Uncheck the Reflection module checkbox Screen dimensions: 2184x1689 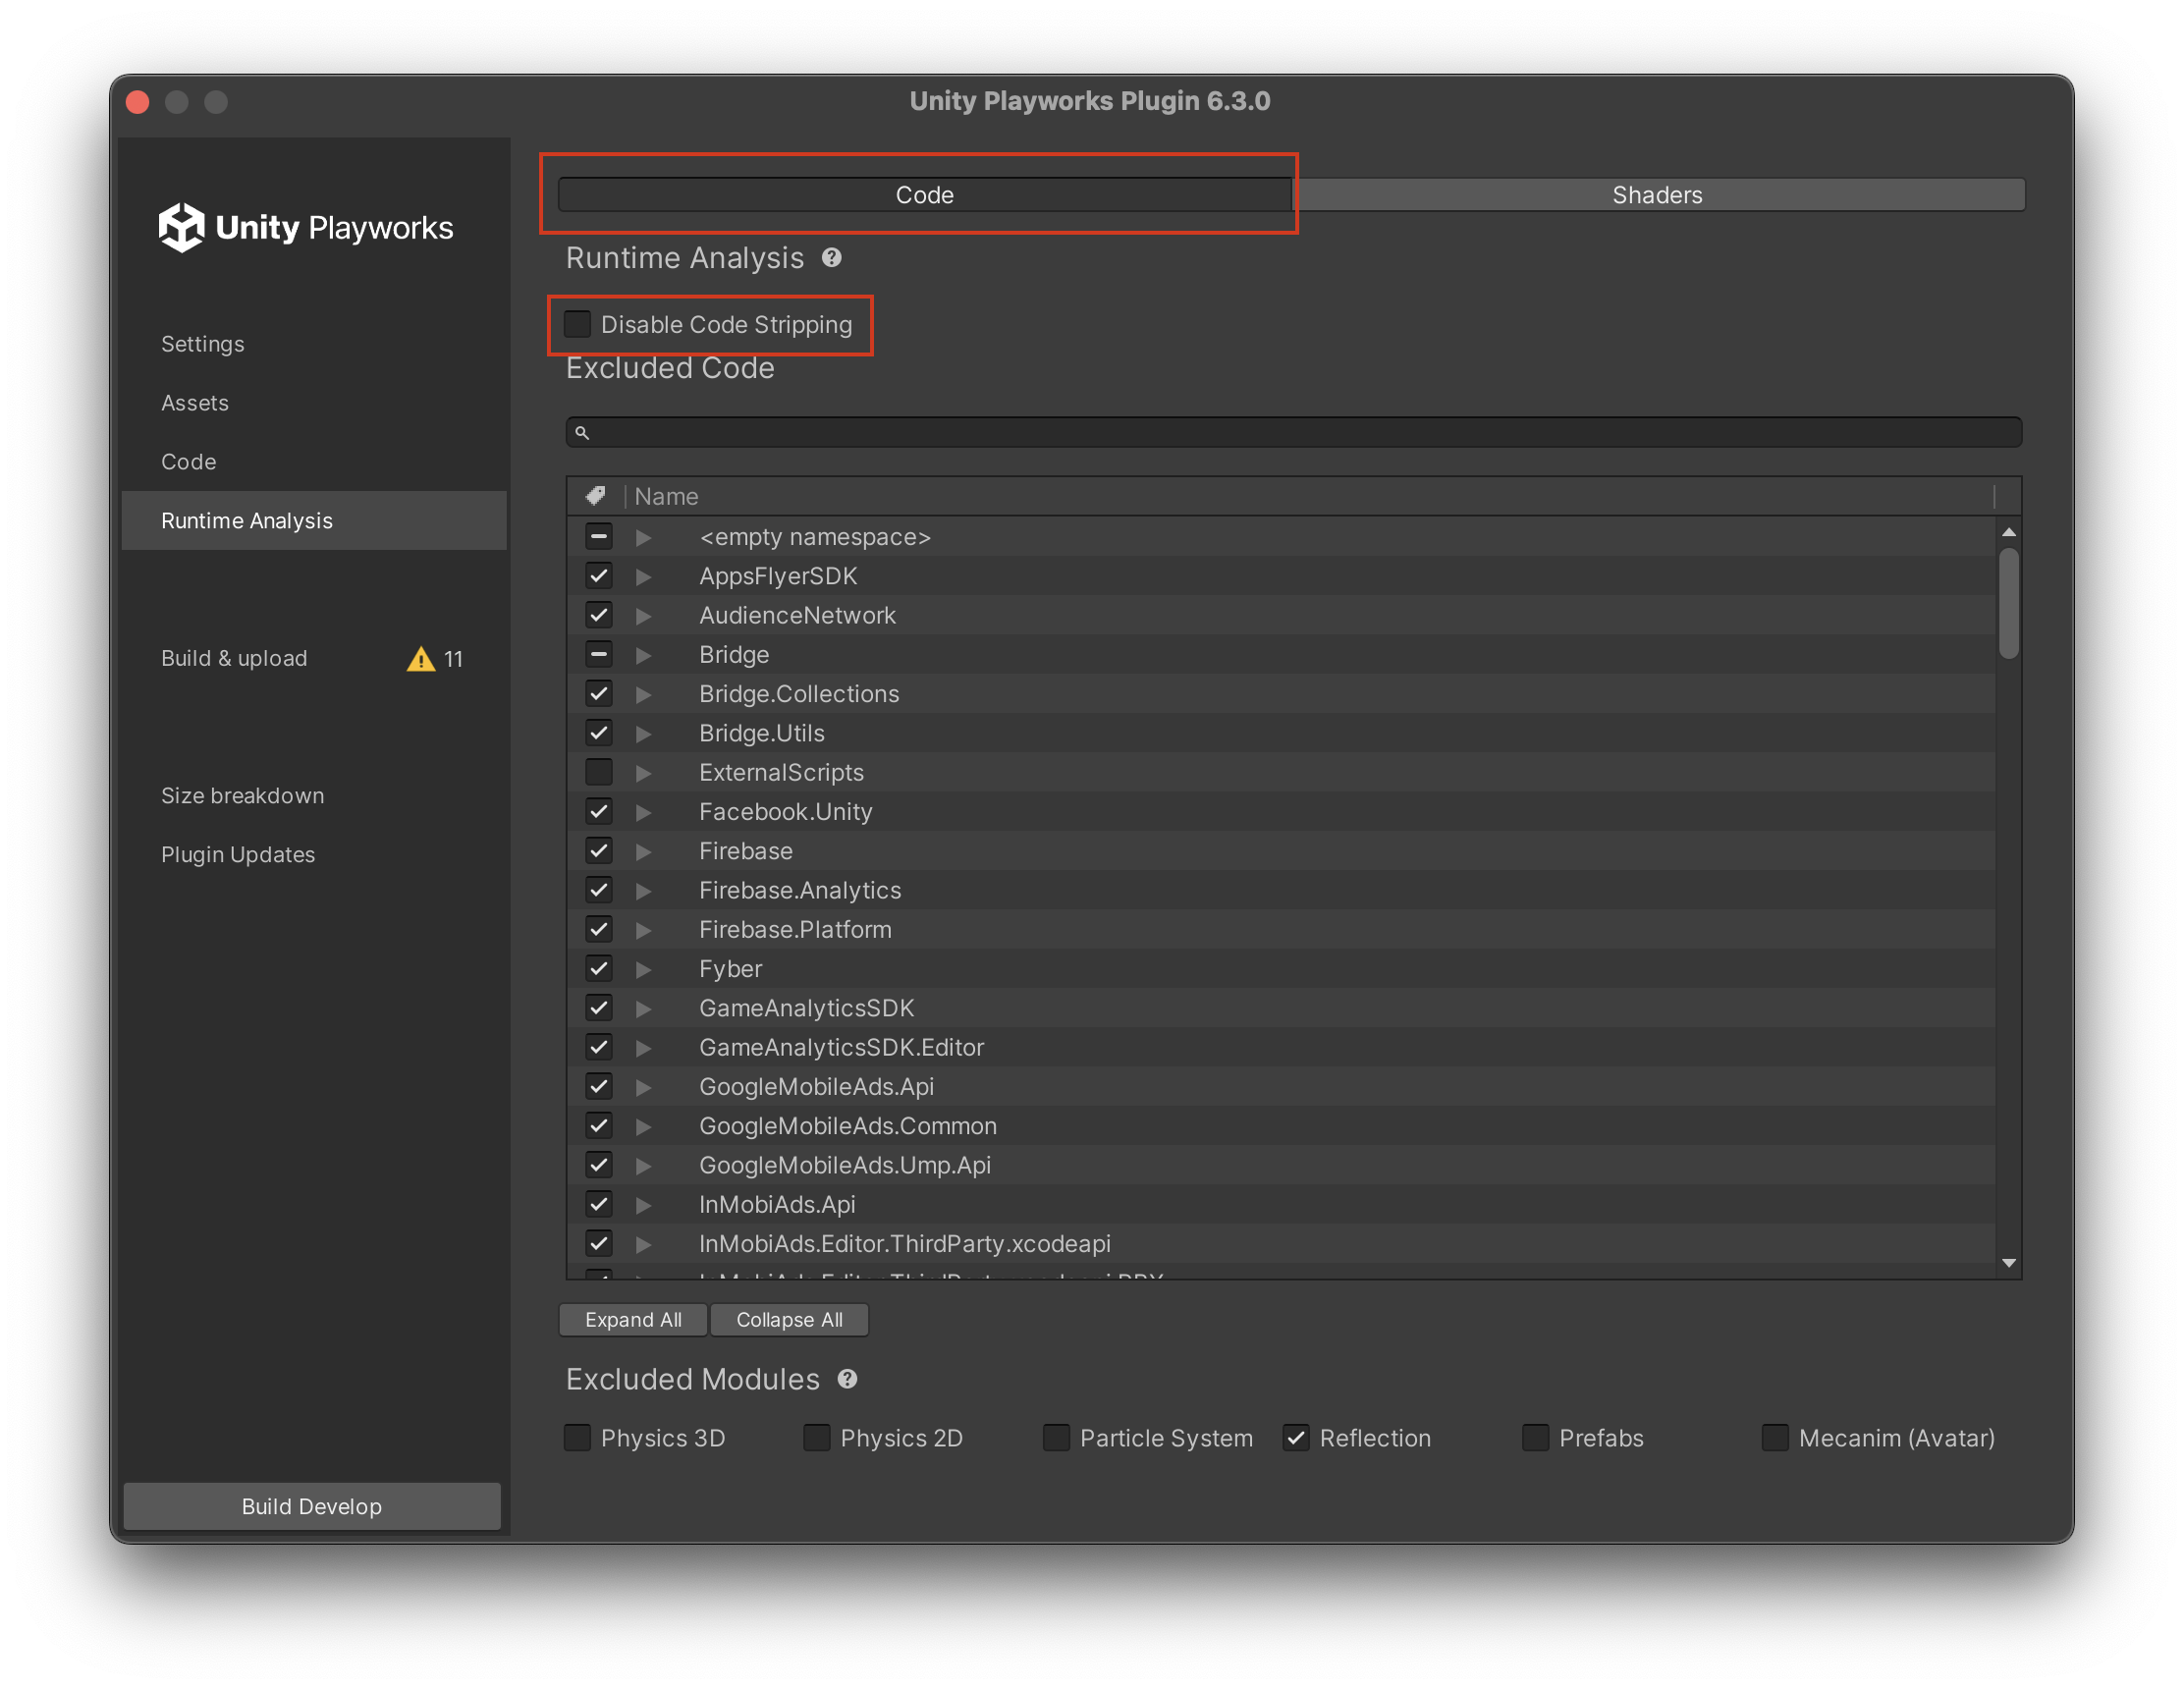pyautogui.click(x=1296, y=1437)
